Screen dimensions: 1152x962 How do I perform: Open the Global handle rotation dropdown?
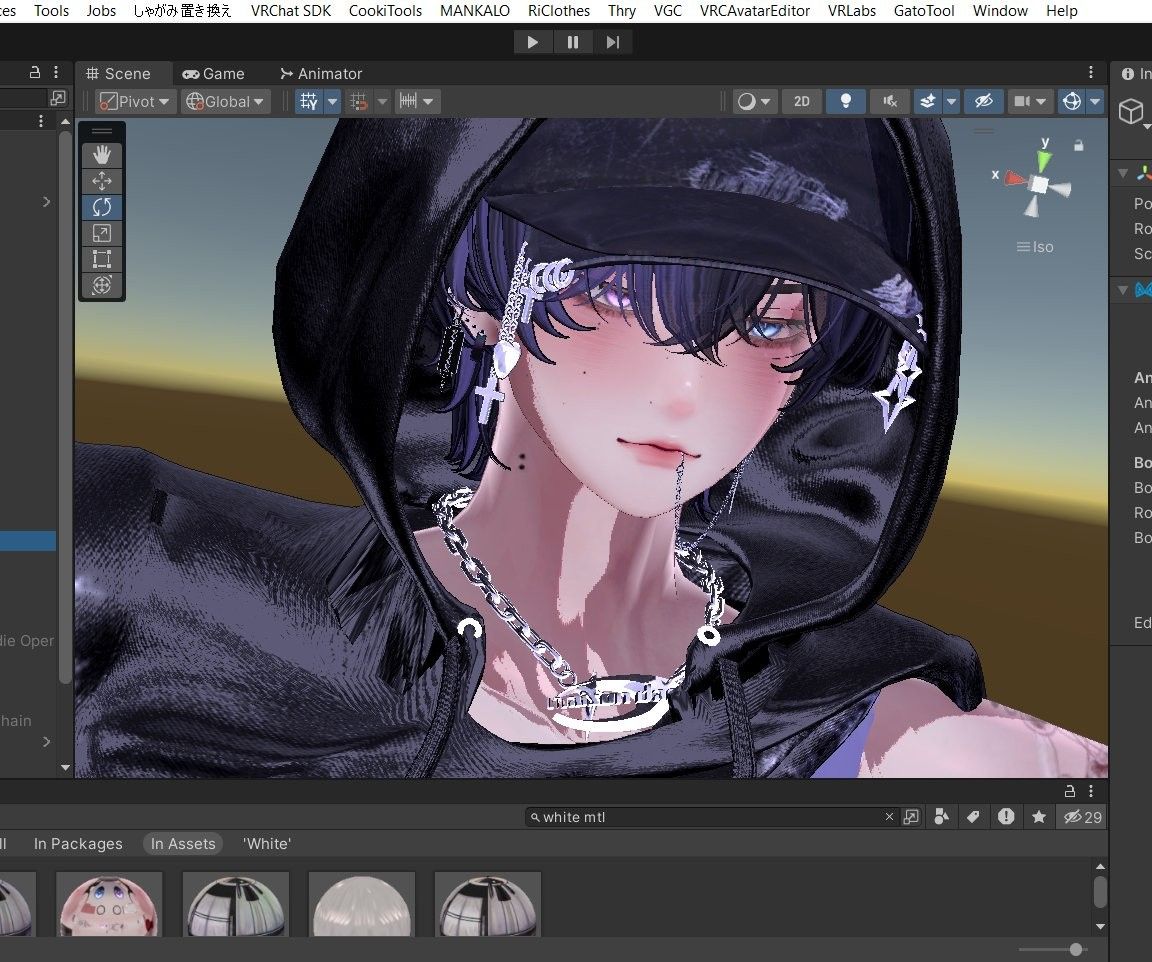pos(226,101)
